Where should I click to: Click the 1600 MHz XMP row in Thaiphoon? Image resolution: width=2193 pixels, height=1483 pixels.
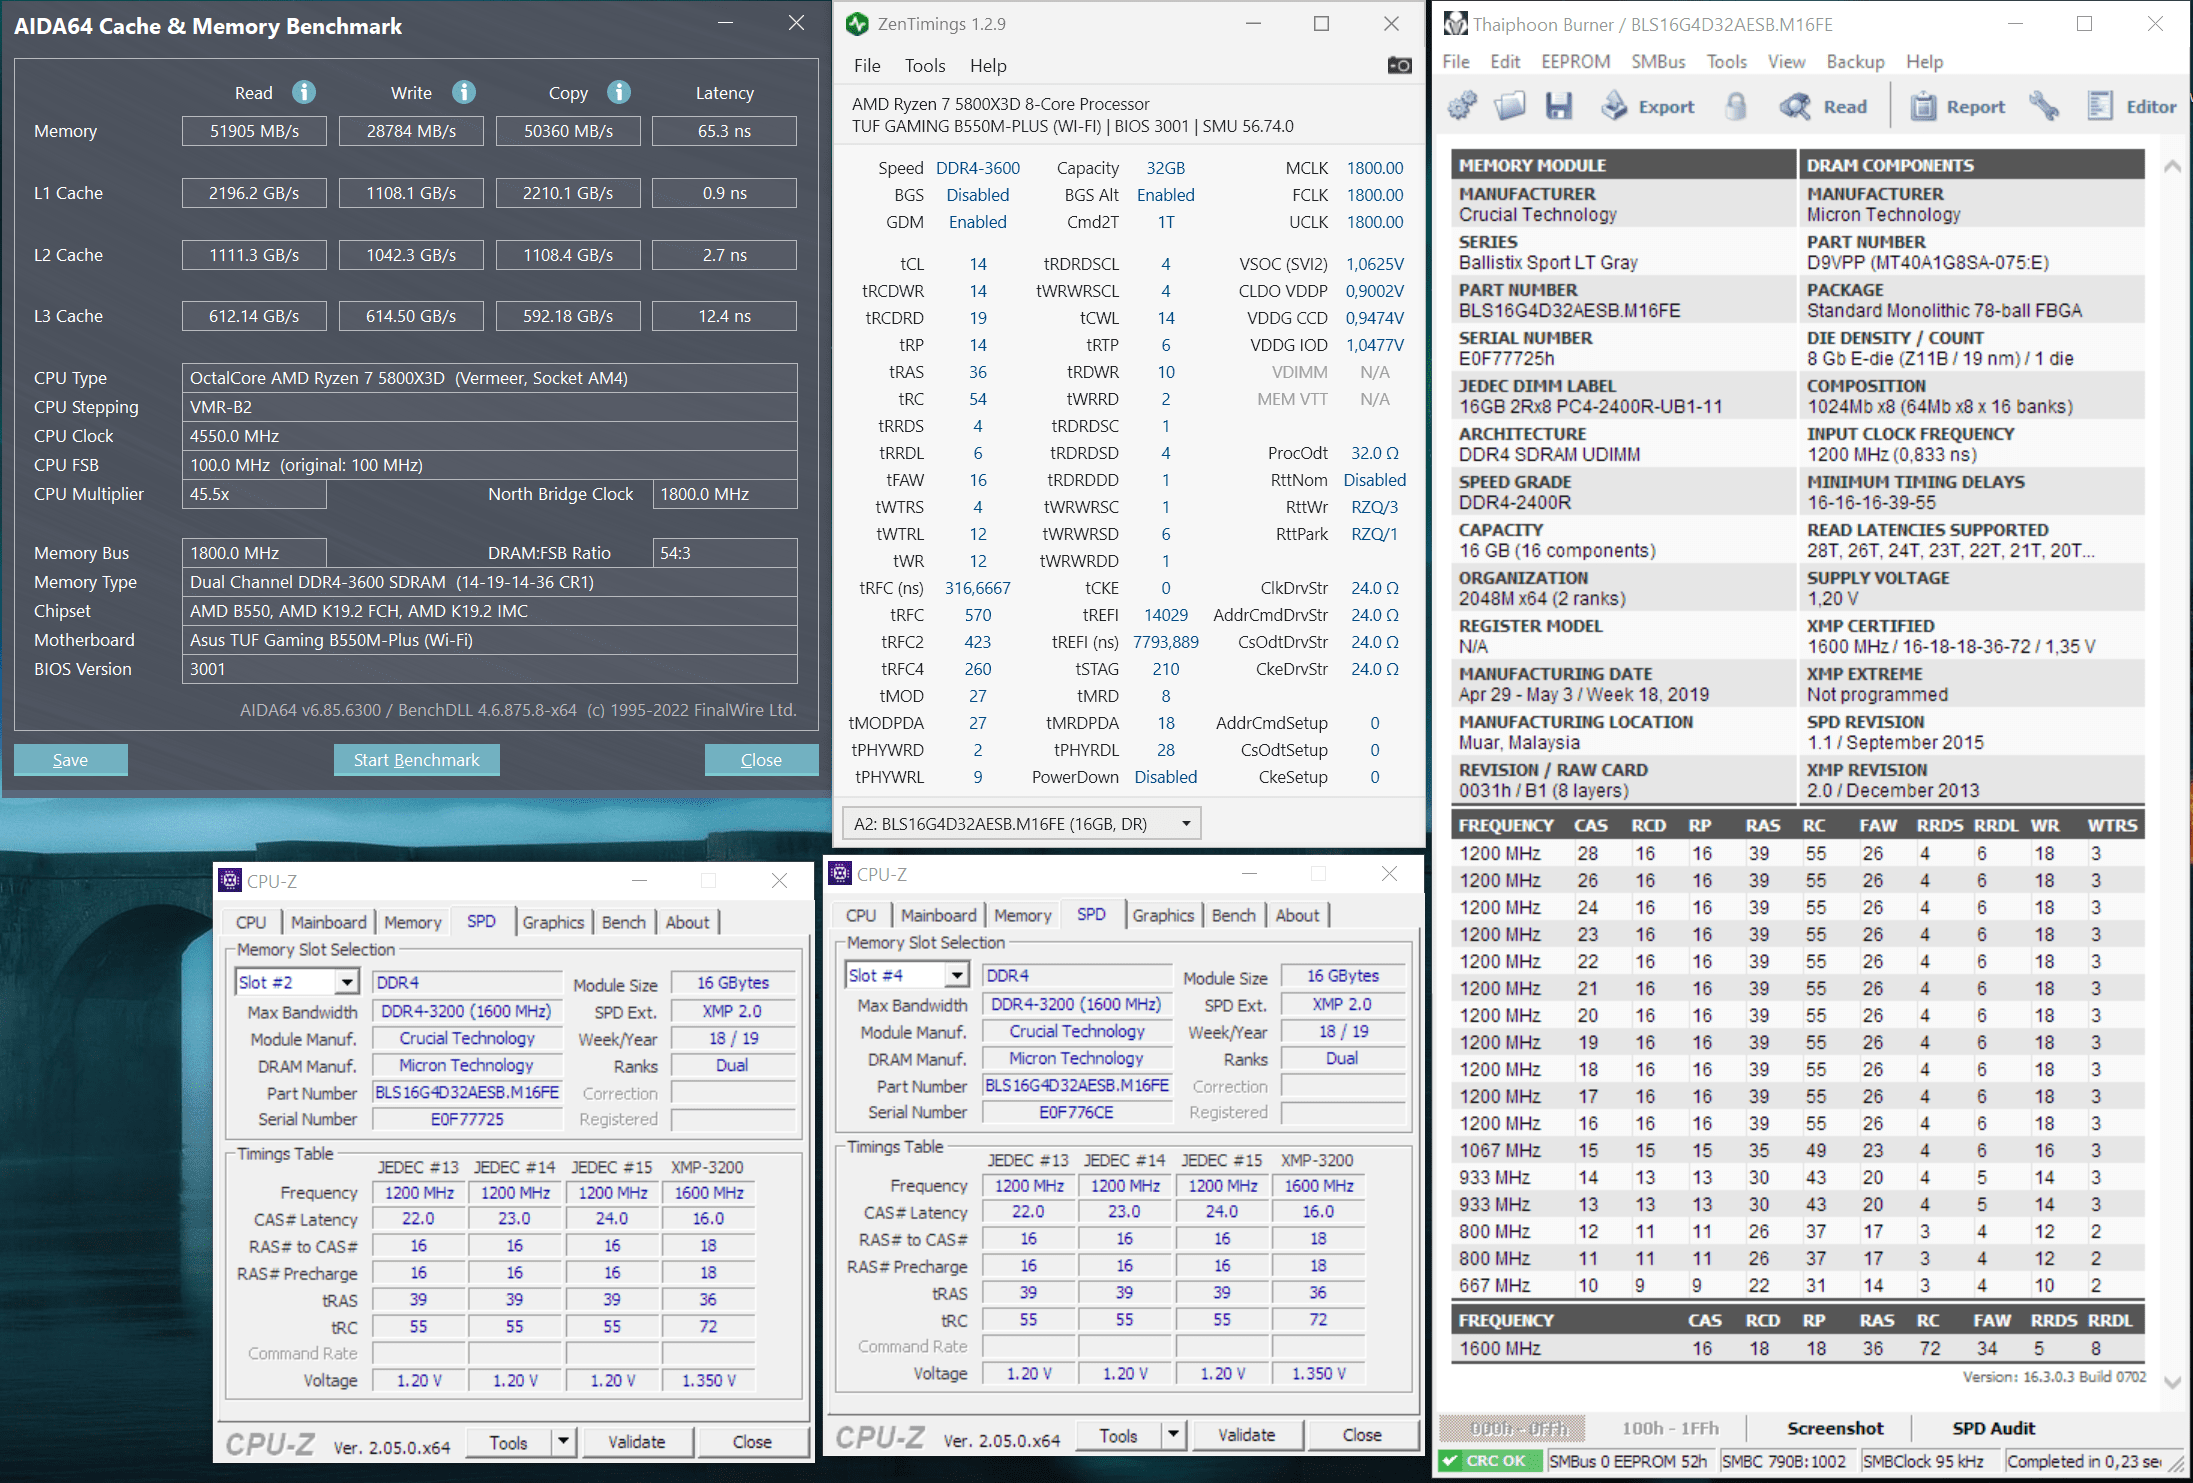[1797, 1348]
